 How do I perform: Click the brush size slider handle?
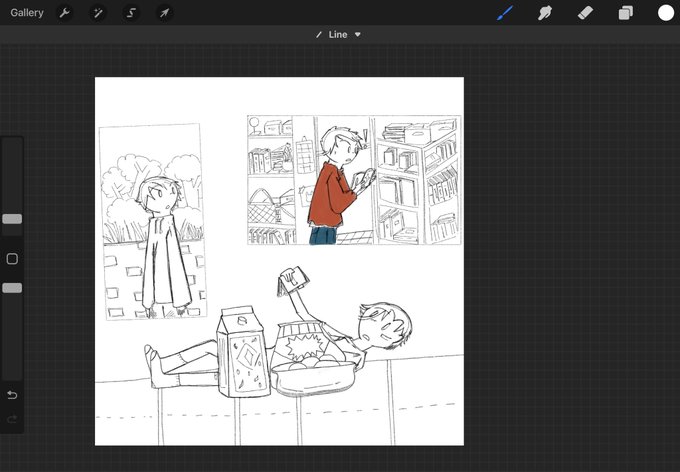coord(12,219)
